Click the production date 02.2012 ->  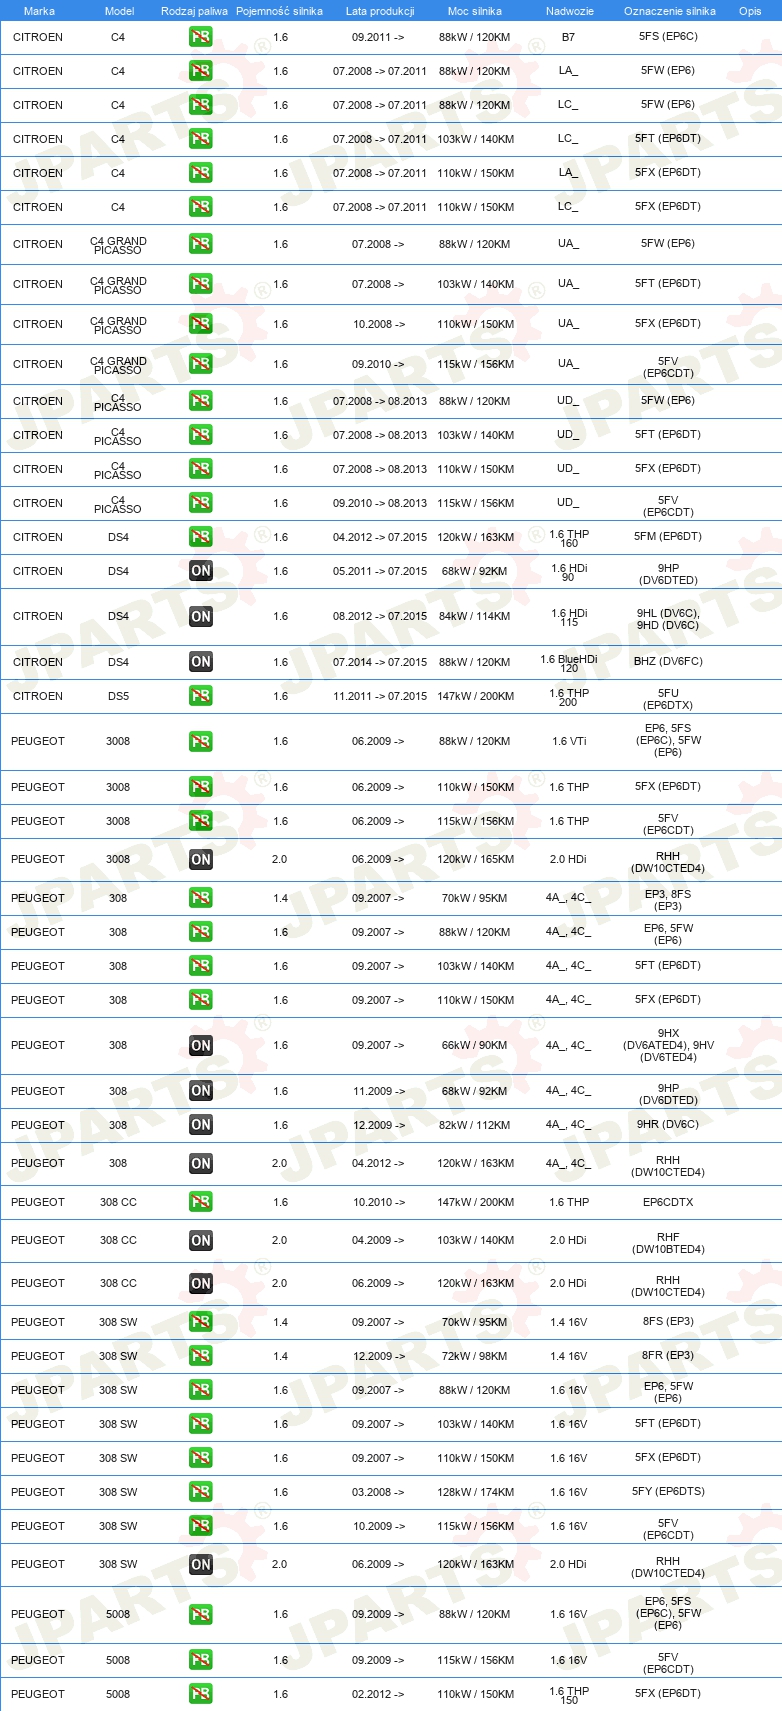[x=378, y=1694]
